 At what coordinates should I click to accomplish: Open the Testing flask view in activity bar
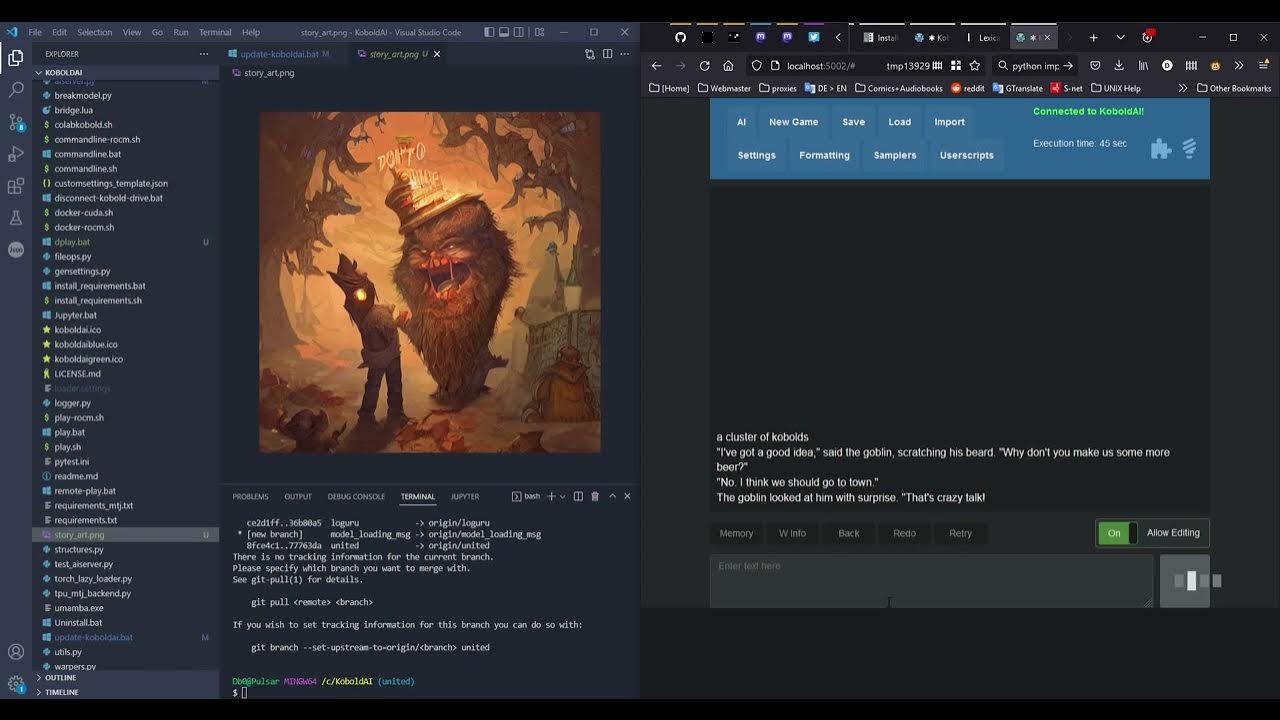[16, 218]
